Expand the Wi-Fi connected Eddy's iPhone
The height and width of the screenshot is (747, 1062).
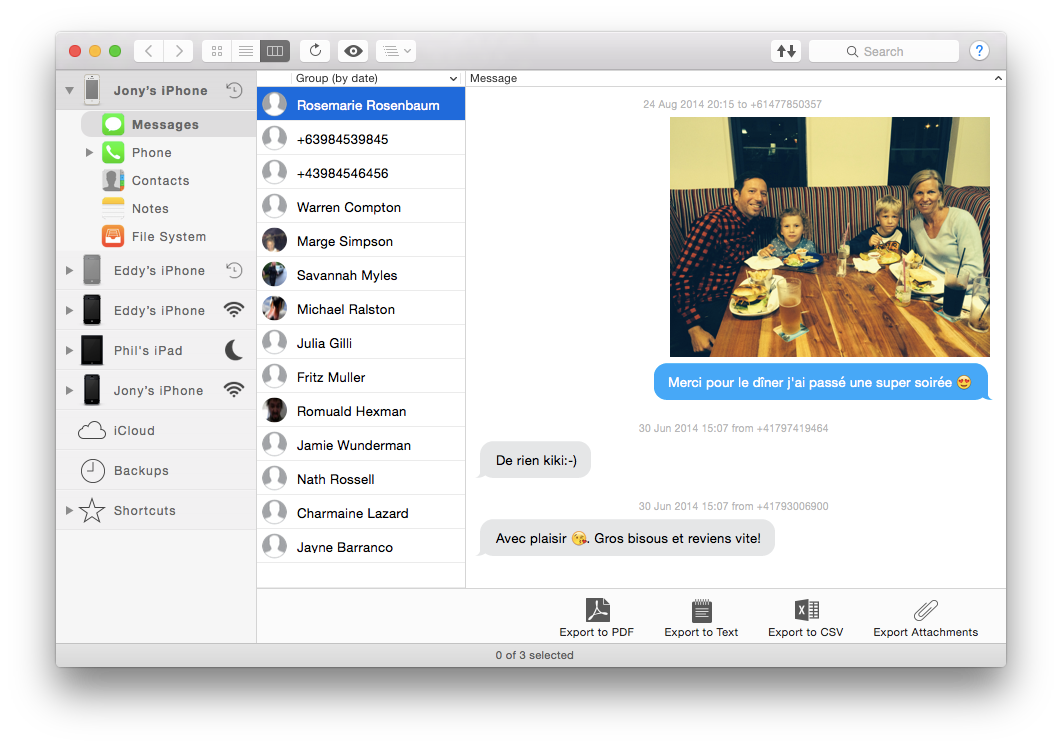pos(69,310)
